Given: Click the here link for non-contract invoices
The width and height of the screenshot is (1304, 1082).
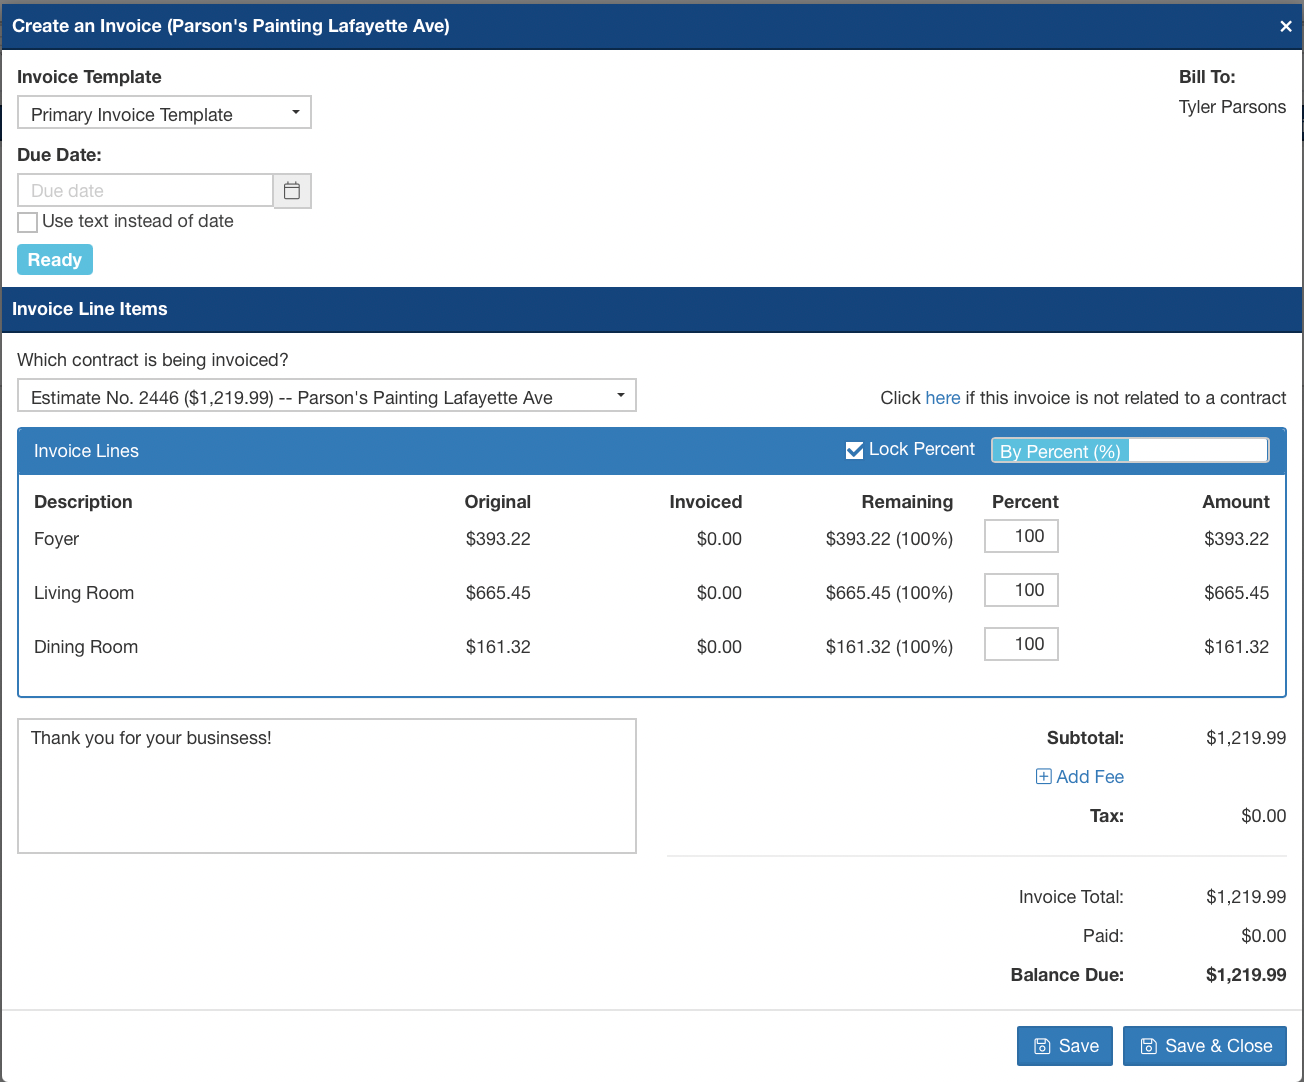Looking at the screenshot, I should coord(943,397).
